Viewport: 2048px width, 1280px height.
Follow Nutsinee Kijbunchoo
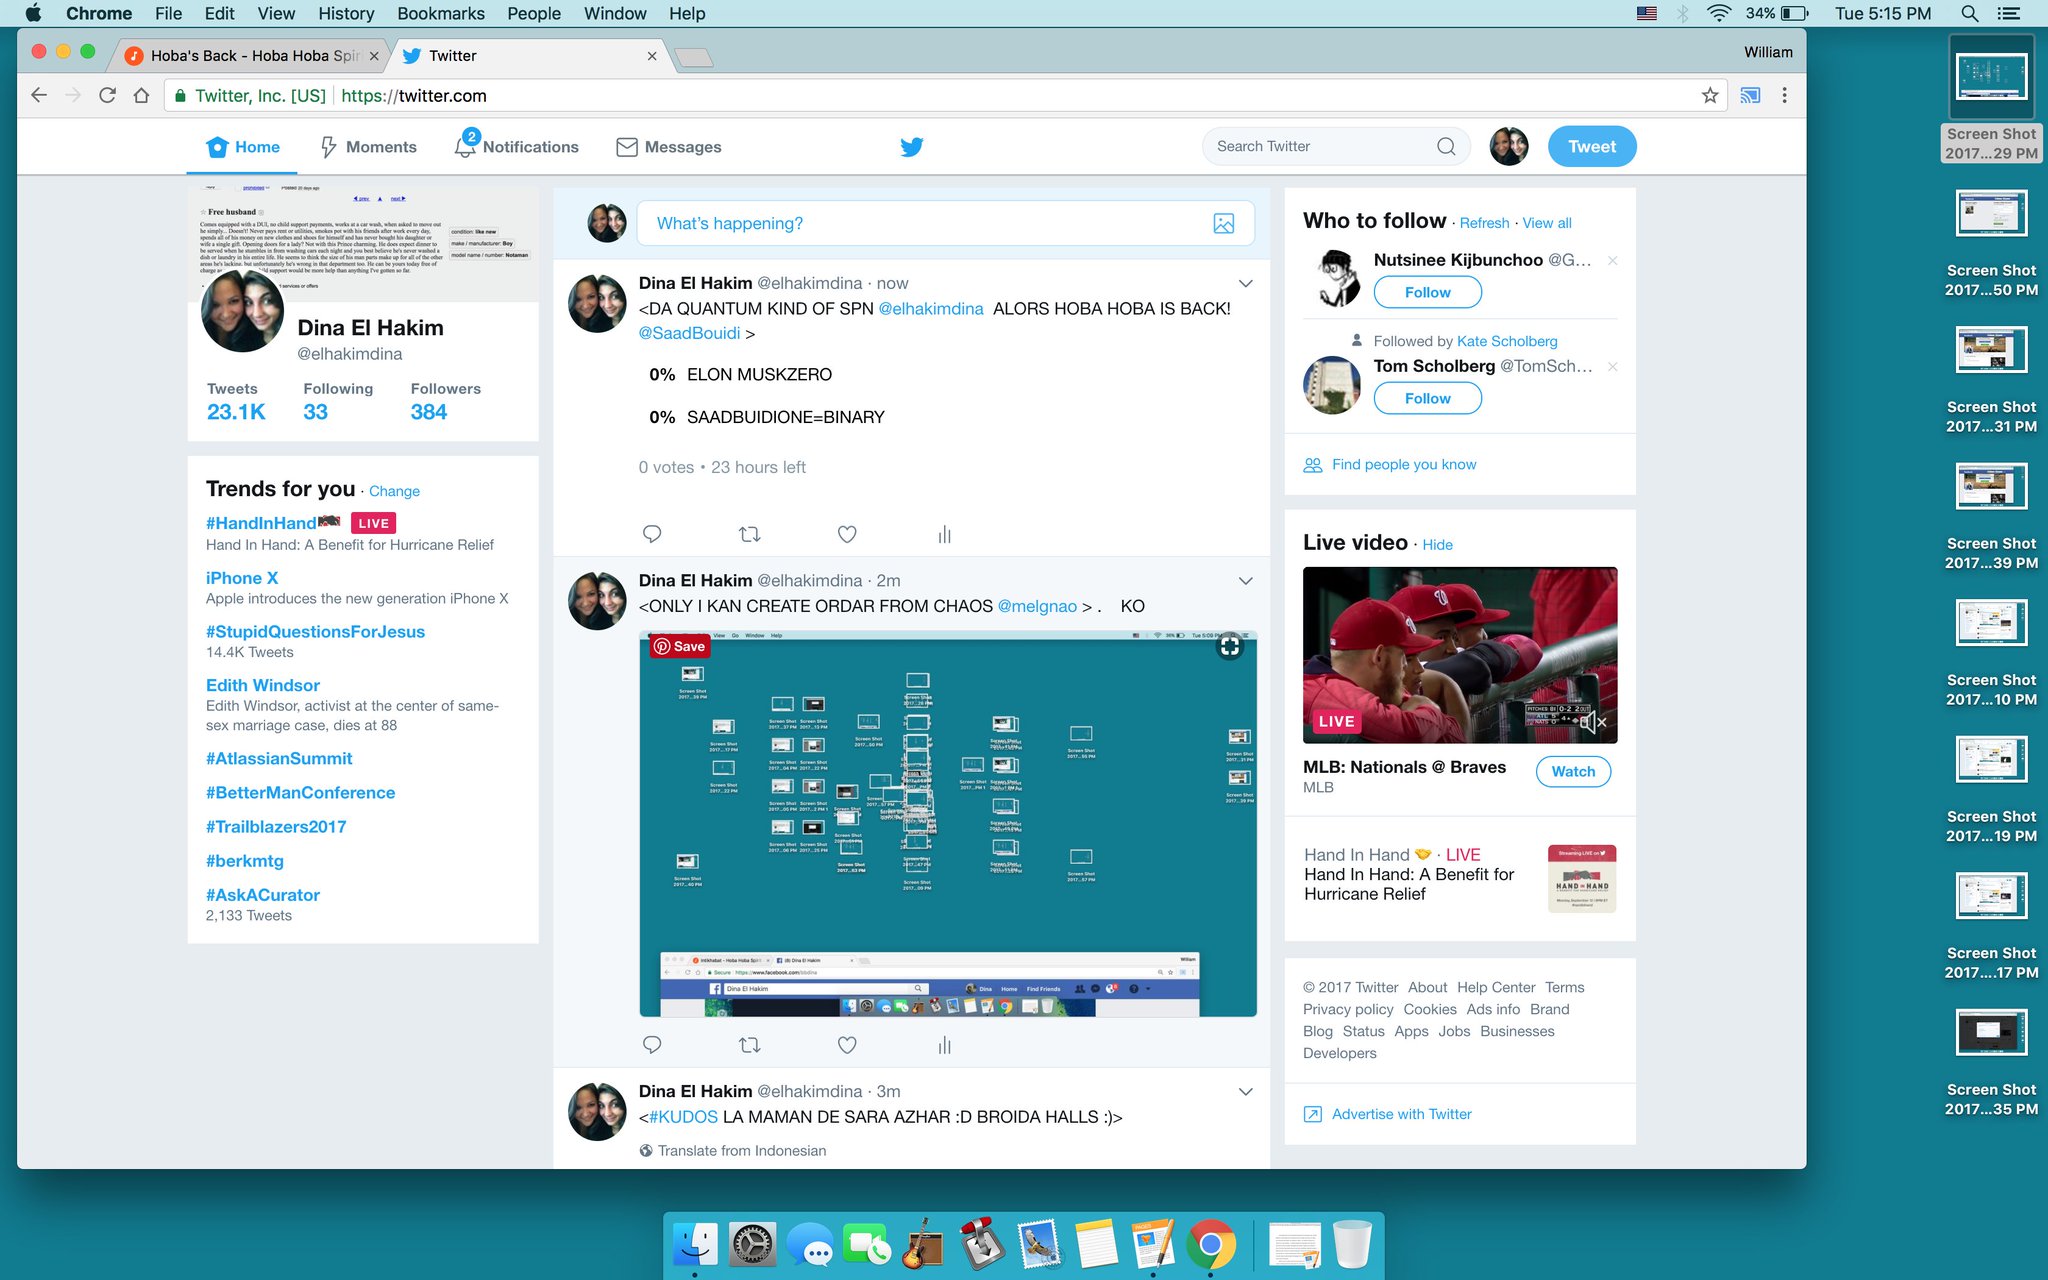click(x=1427, y=292)
